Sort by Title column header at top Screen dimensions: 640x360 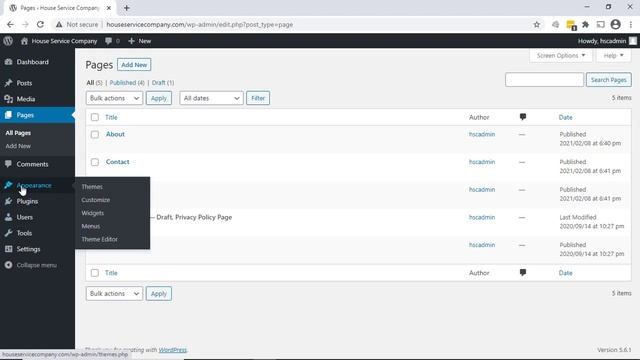[111, 117]
